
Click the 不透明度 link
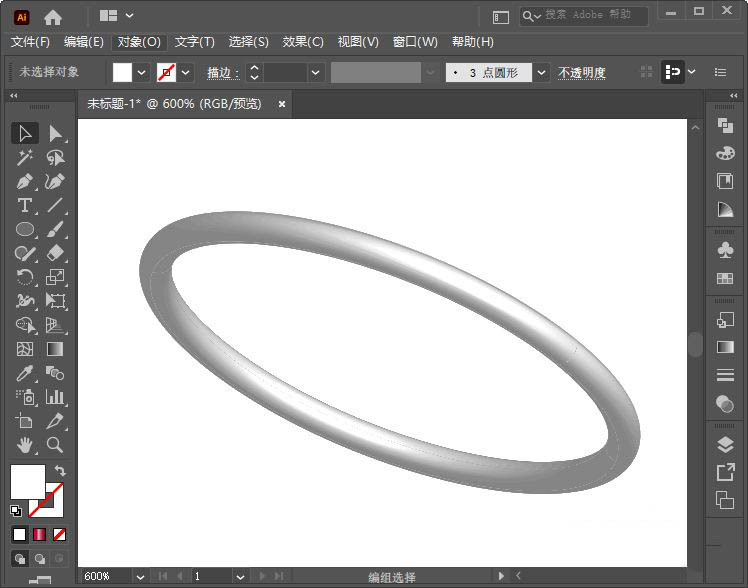coord(581,73)
